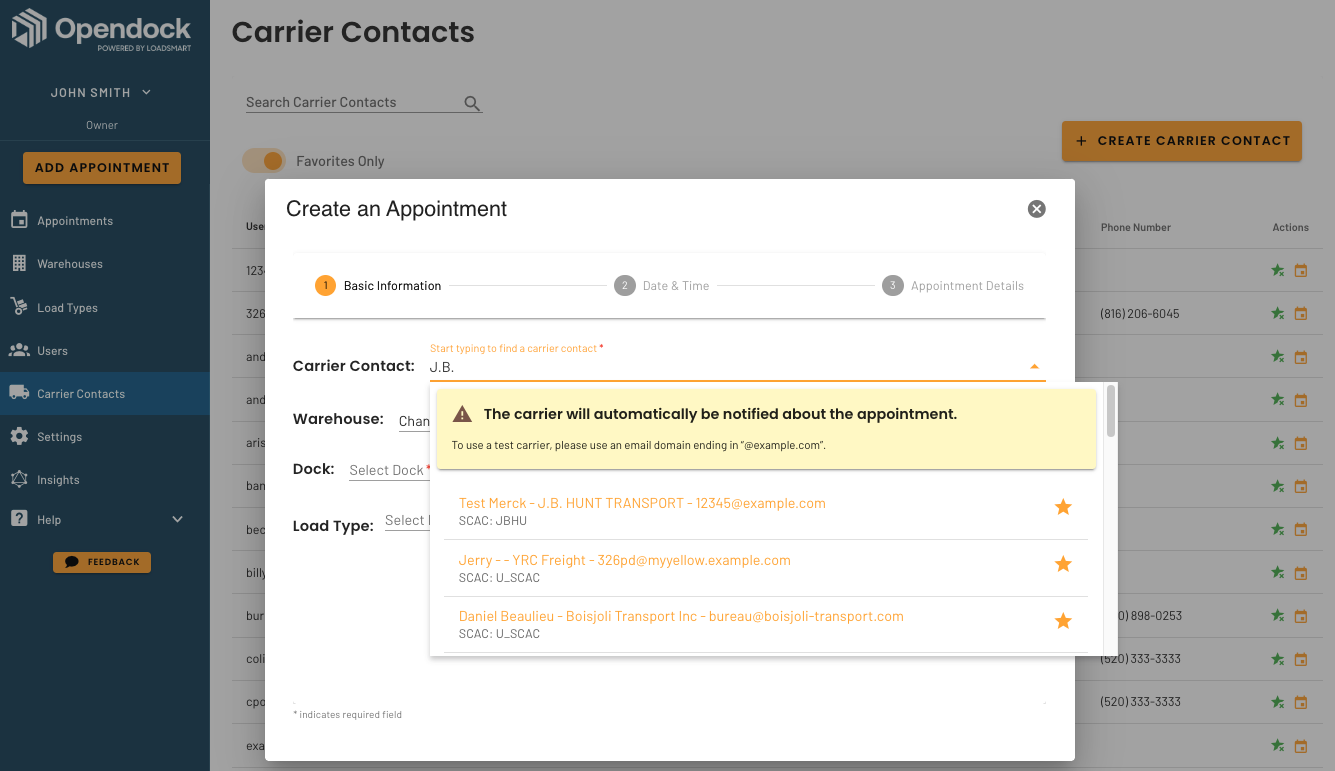The image size is (1335, 771).
Task: Click the Insights icon
Action: point(19,479)
